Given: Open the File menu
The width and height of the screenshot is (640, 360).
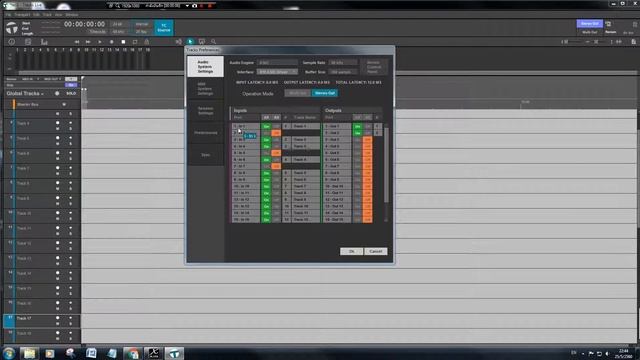Looking at the screenshot, I should (x=8, y=15).
